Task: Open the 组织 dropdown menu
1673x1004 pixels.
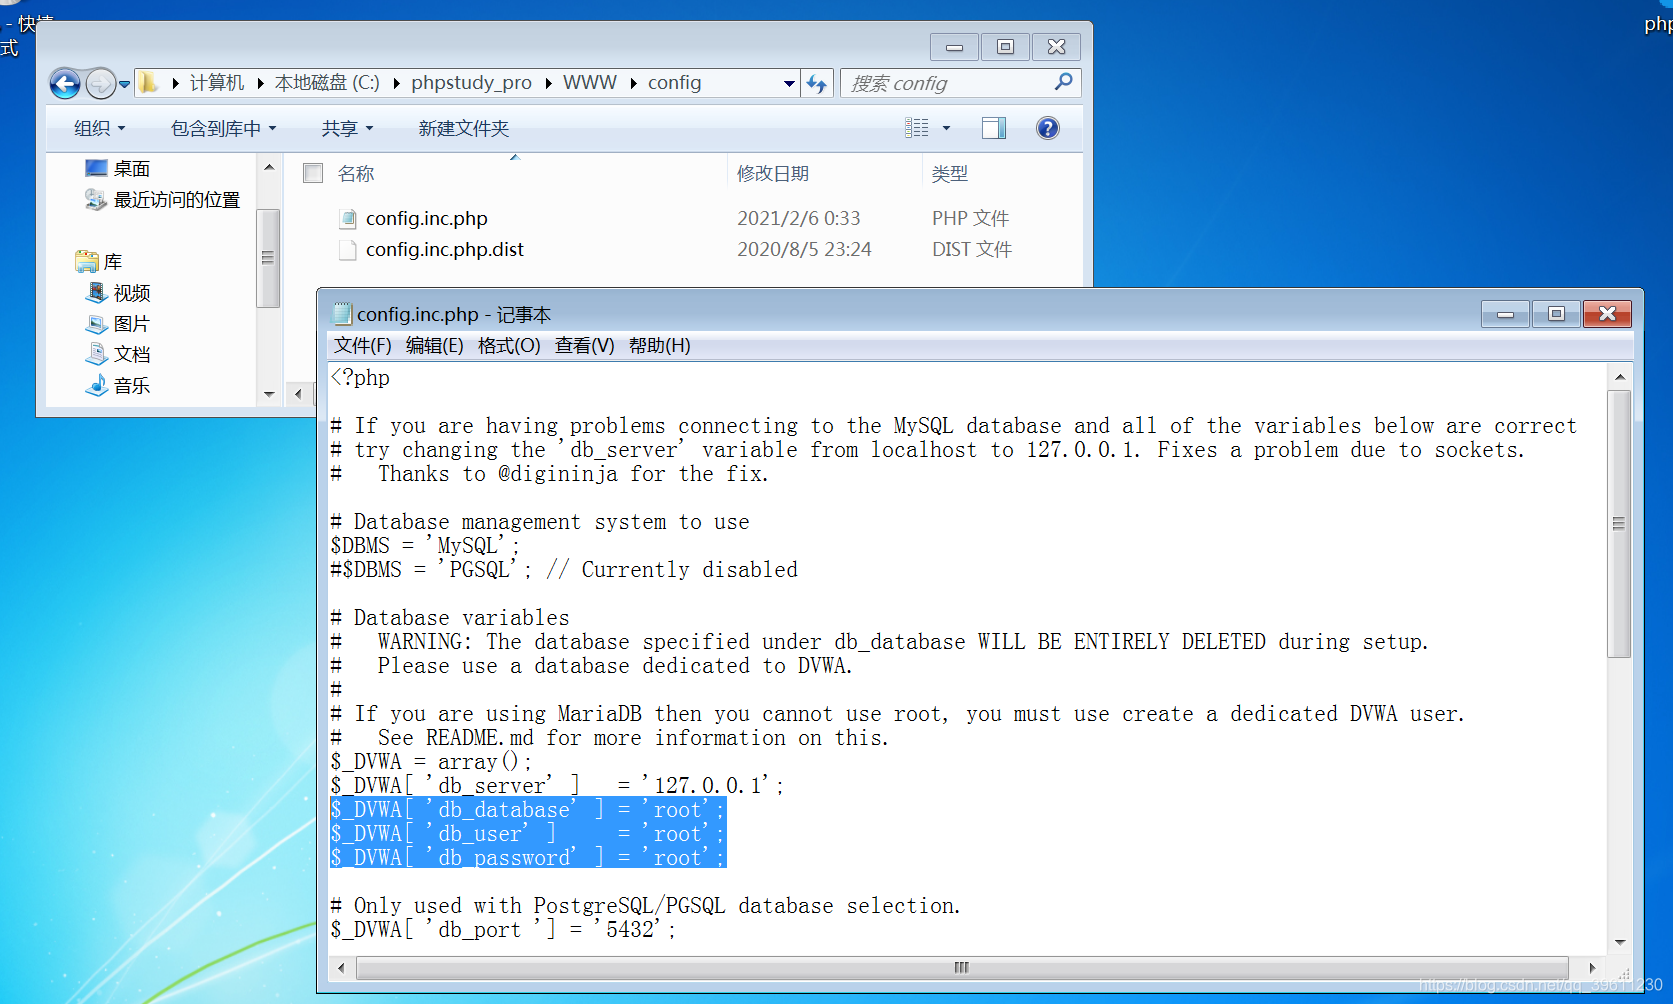Action: tap(99, 128)
